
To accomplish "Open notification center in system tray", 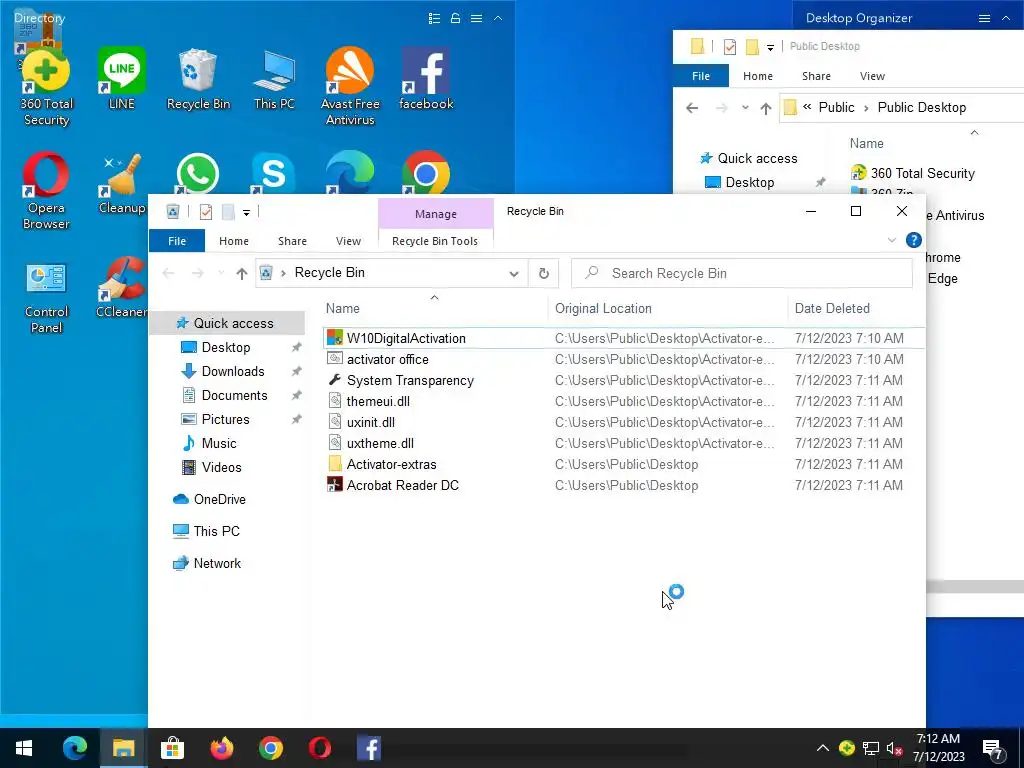I will 993,749.
